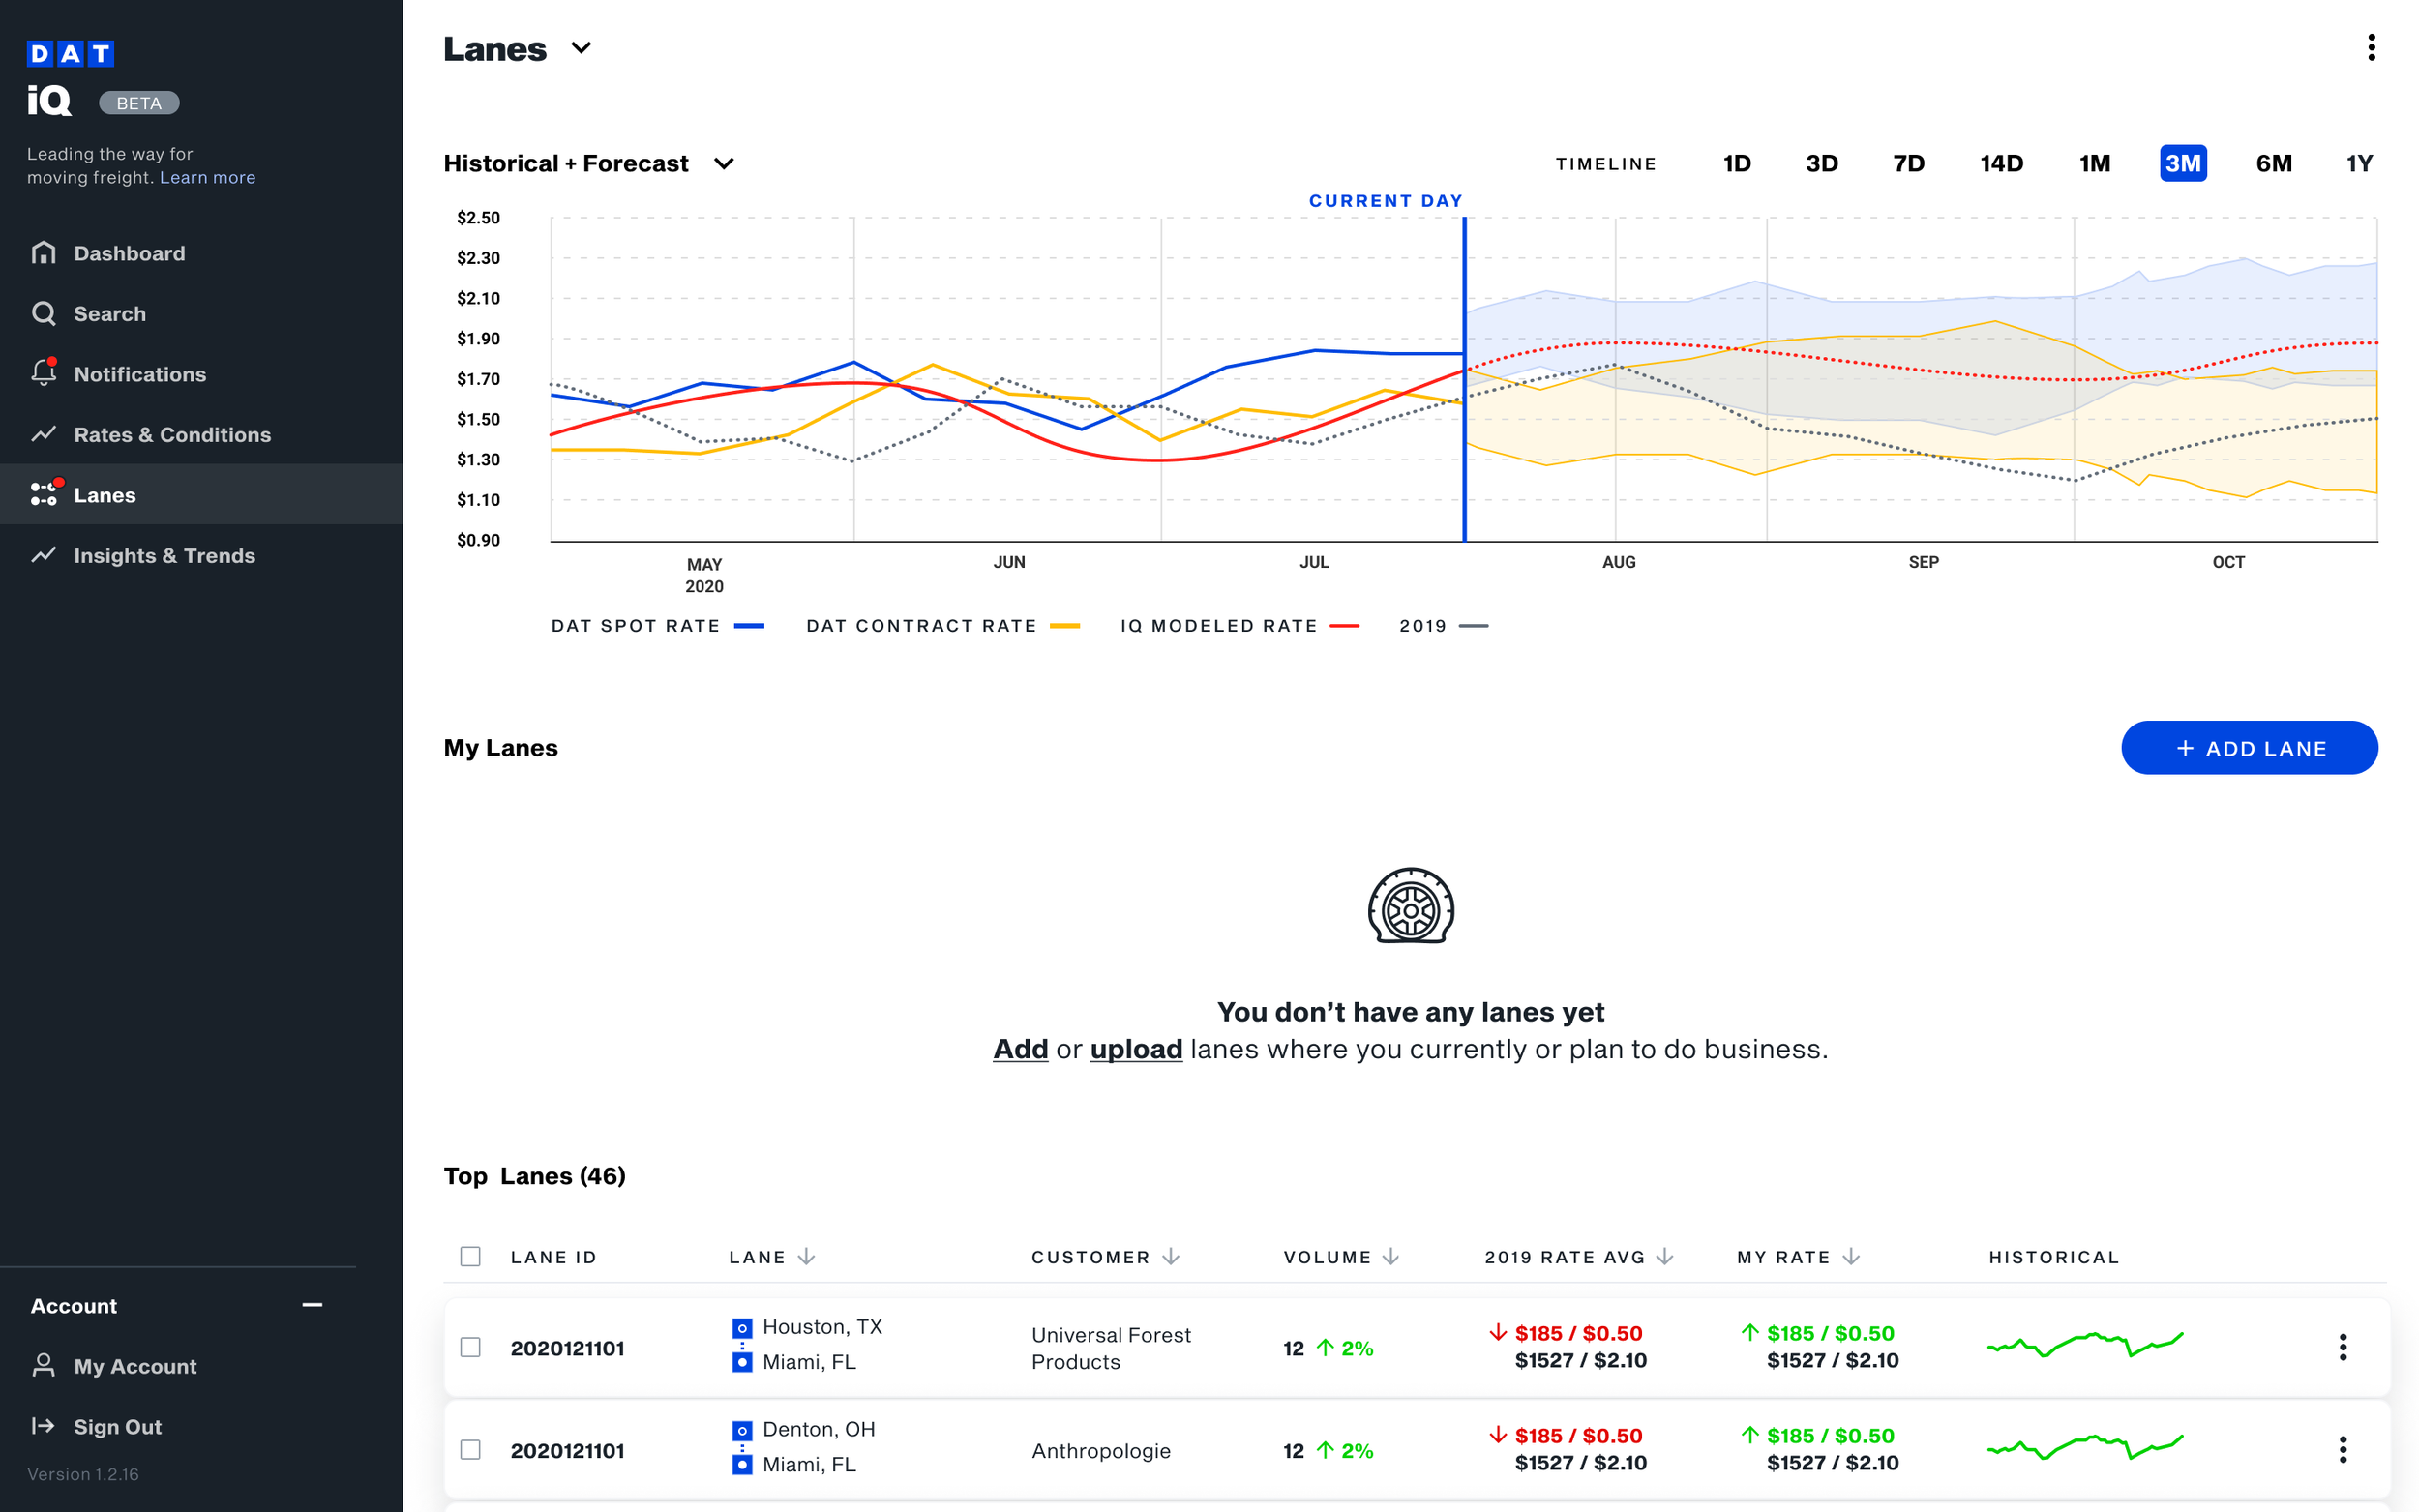The image size is (2419, 1512).
Task: Open the page options kebab menu at top right
Action: [2370, 48]
